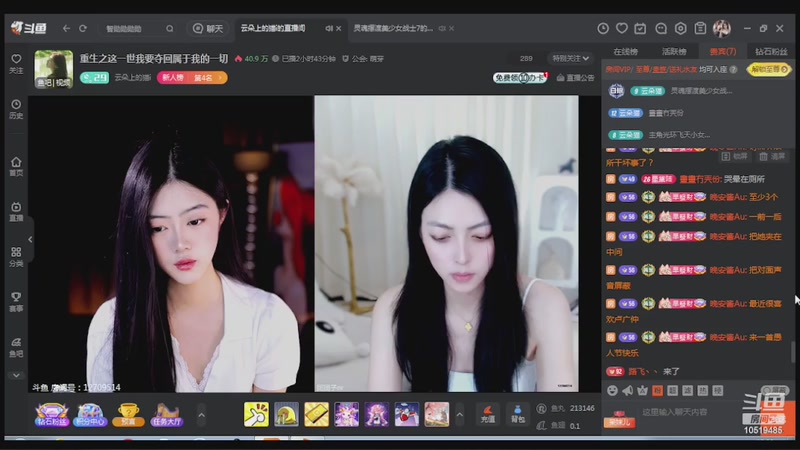
Task: Open the hexagon settings icon
Action: coord(681,29)
